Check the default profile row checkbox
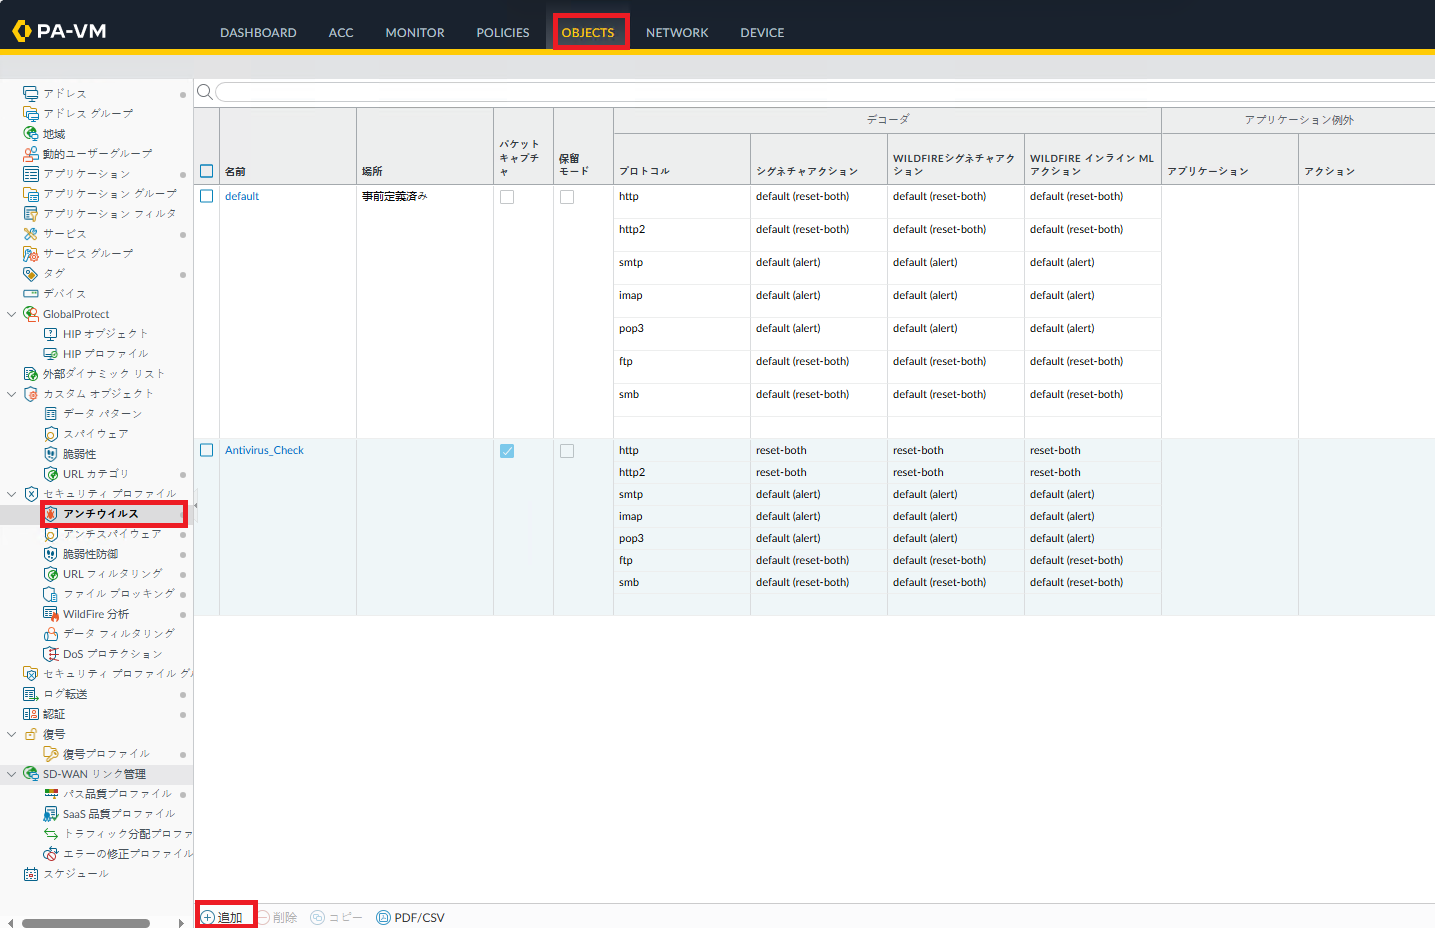This screenshot has width=1435, height=928. [207, 197]
